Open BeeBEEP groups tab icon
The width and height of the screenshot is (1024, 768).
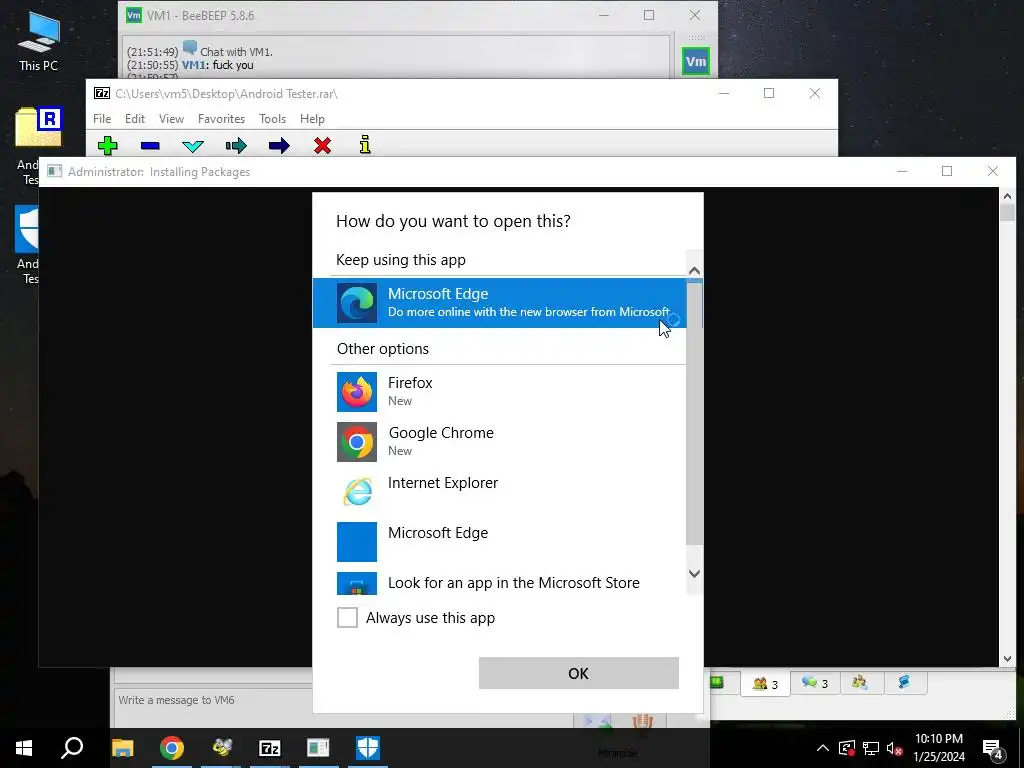pyautogui.click(x=860, y=682)
